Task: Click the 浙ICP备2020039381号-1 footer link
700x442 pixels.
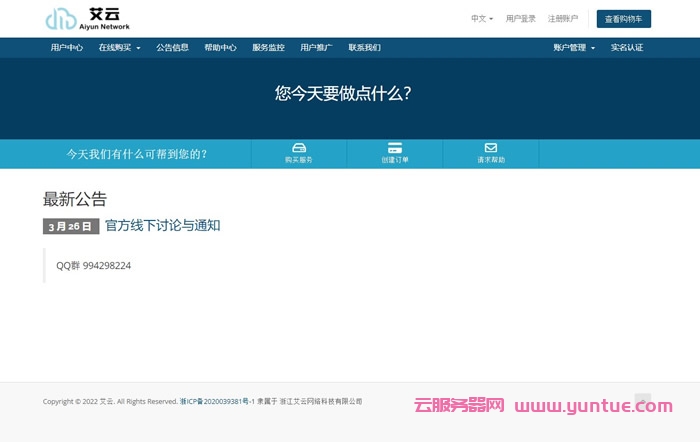Action: tap(217, 401)
